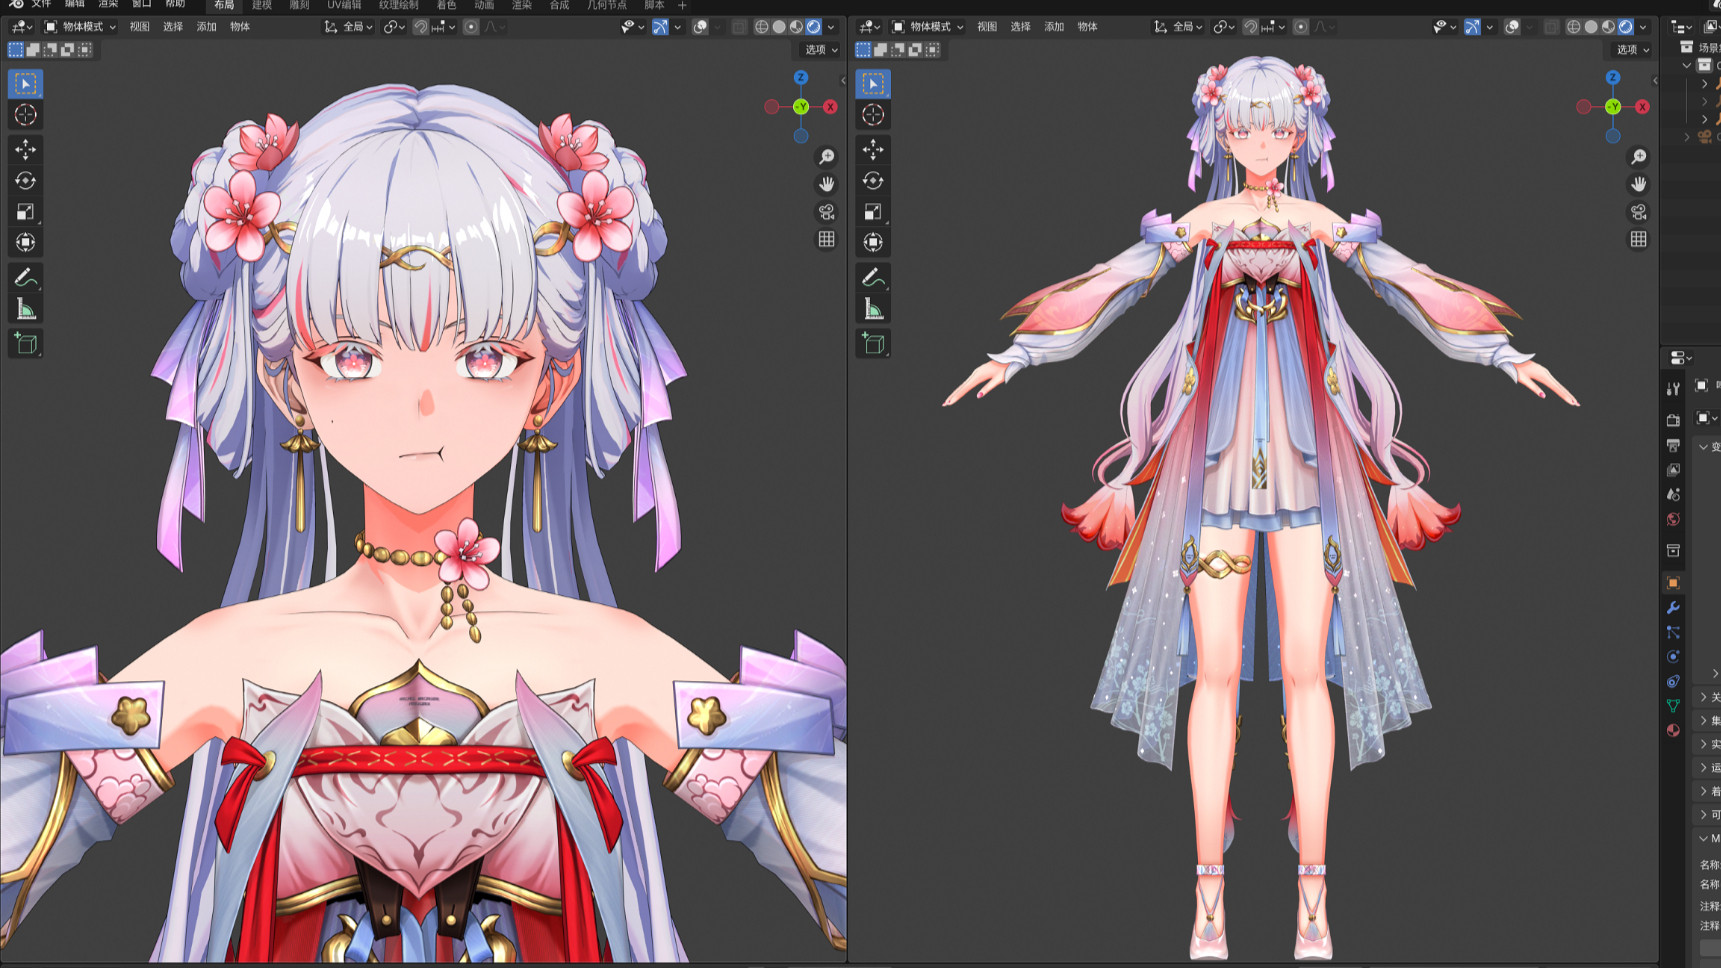The height and width of the screenshot is (968, 1721).
Task: Open the Modifiers wrench tab in properties
Action: click(x=1673, y=608)
